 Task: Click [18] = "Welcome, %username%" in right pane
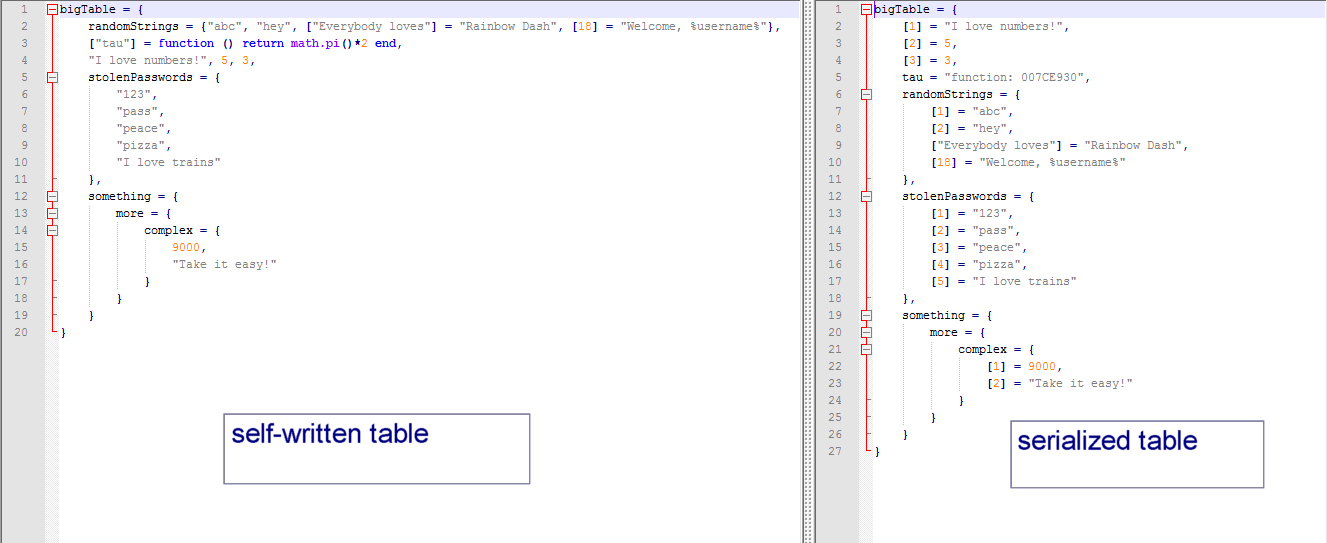(1028, 162)
